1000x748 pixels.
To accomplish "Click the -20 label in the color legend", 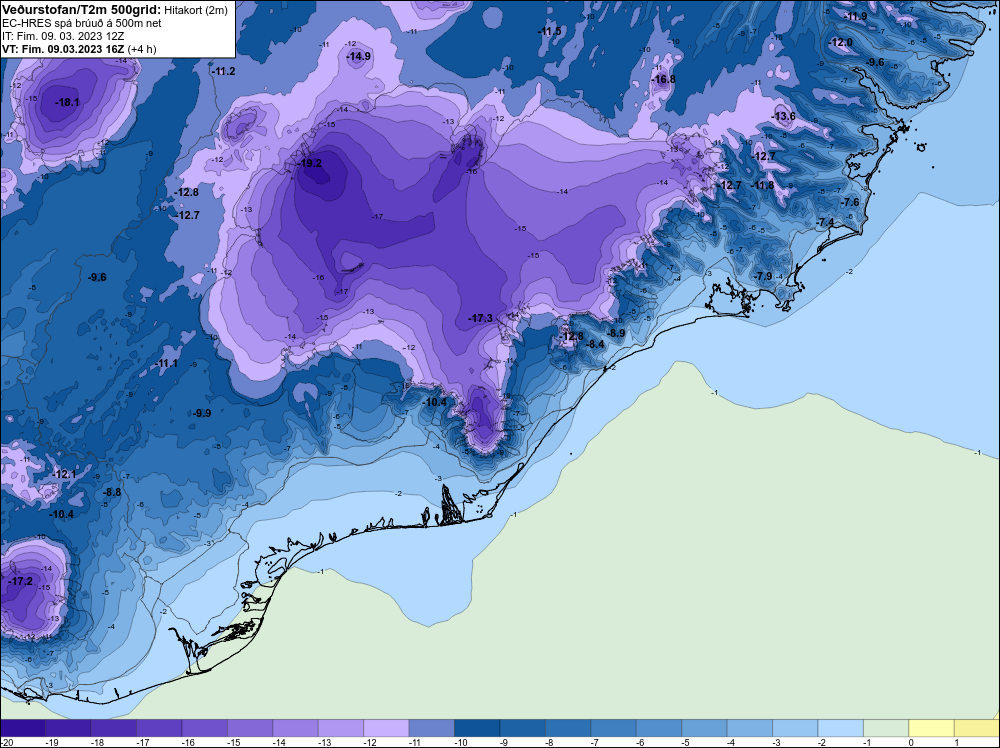I will [x=5, y=742].
